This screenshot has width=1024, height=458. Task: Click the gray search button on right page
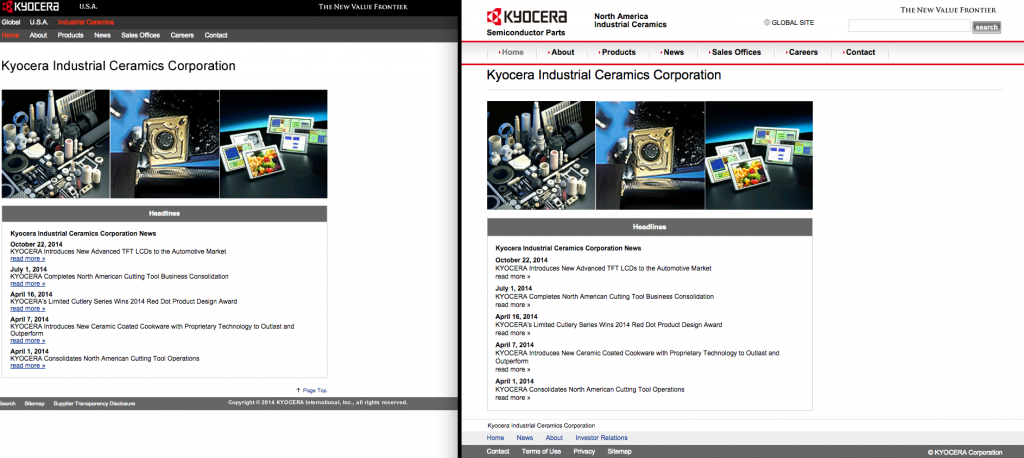986,27
